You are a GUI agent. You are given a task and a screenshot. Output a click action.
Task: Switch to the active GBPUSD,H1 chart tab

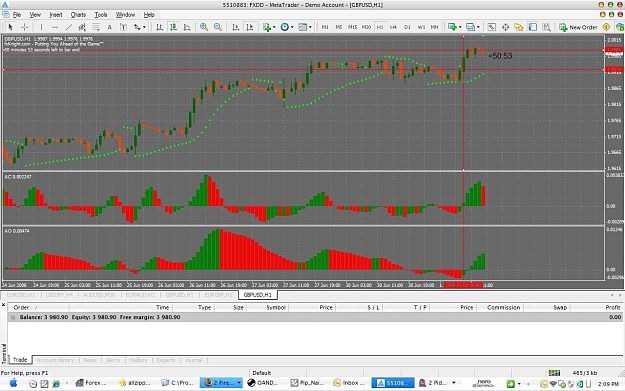pyautogui.click(x=257, y=295)
